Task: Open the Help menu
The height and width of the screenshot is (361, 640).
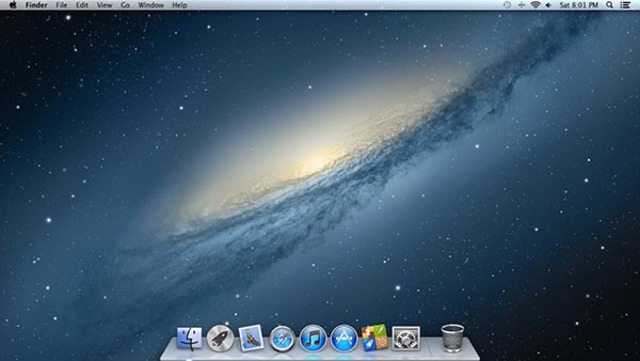Action: click(x=180, y=5)
